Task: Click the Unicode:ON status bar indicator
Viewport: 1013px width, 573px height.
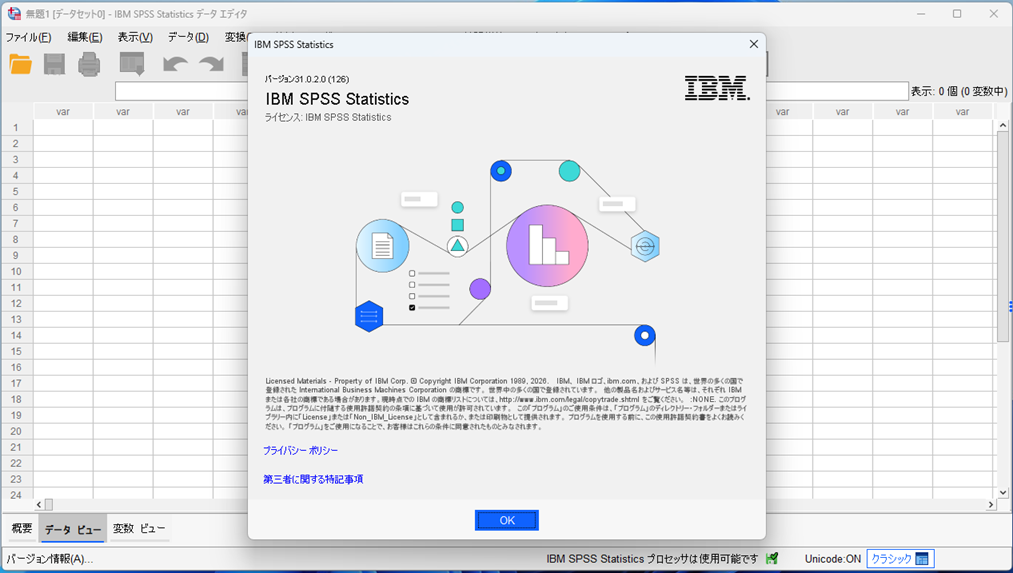Action: coord(833,559)
